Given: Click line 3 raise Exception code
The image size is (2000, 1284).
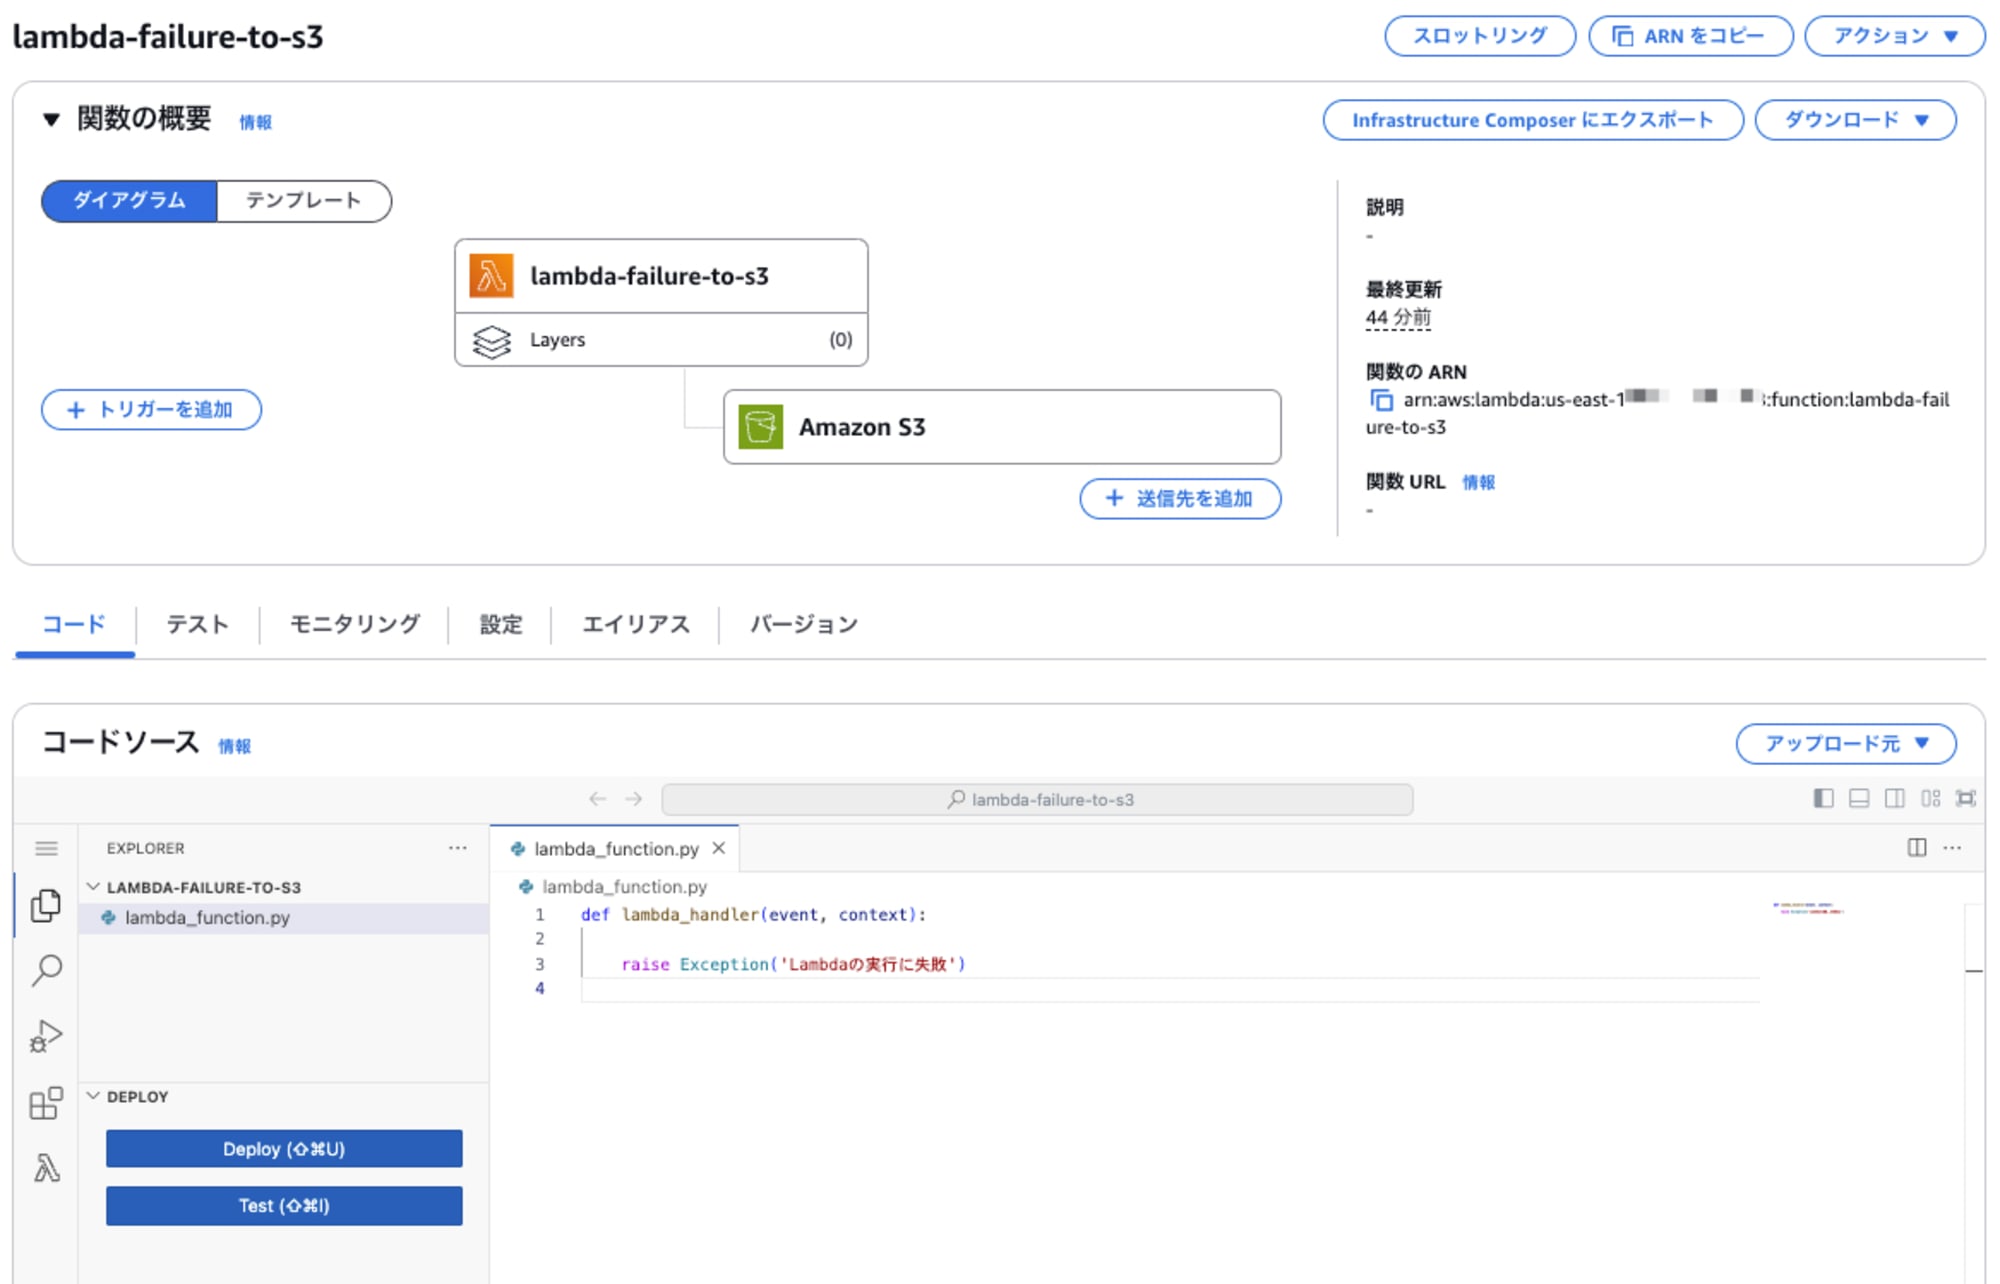Looking at the screenshot, I should click(793, 964).
